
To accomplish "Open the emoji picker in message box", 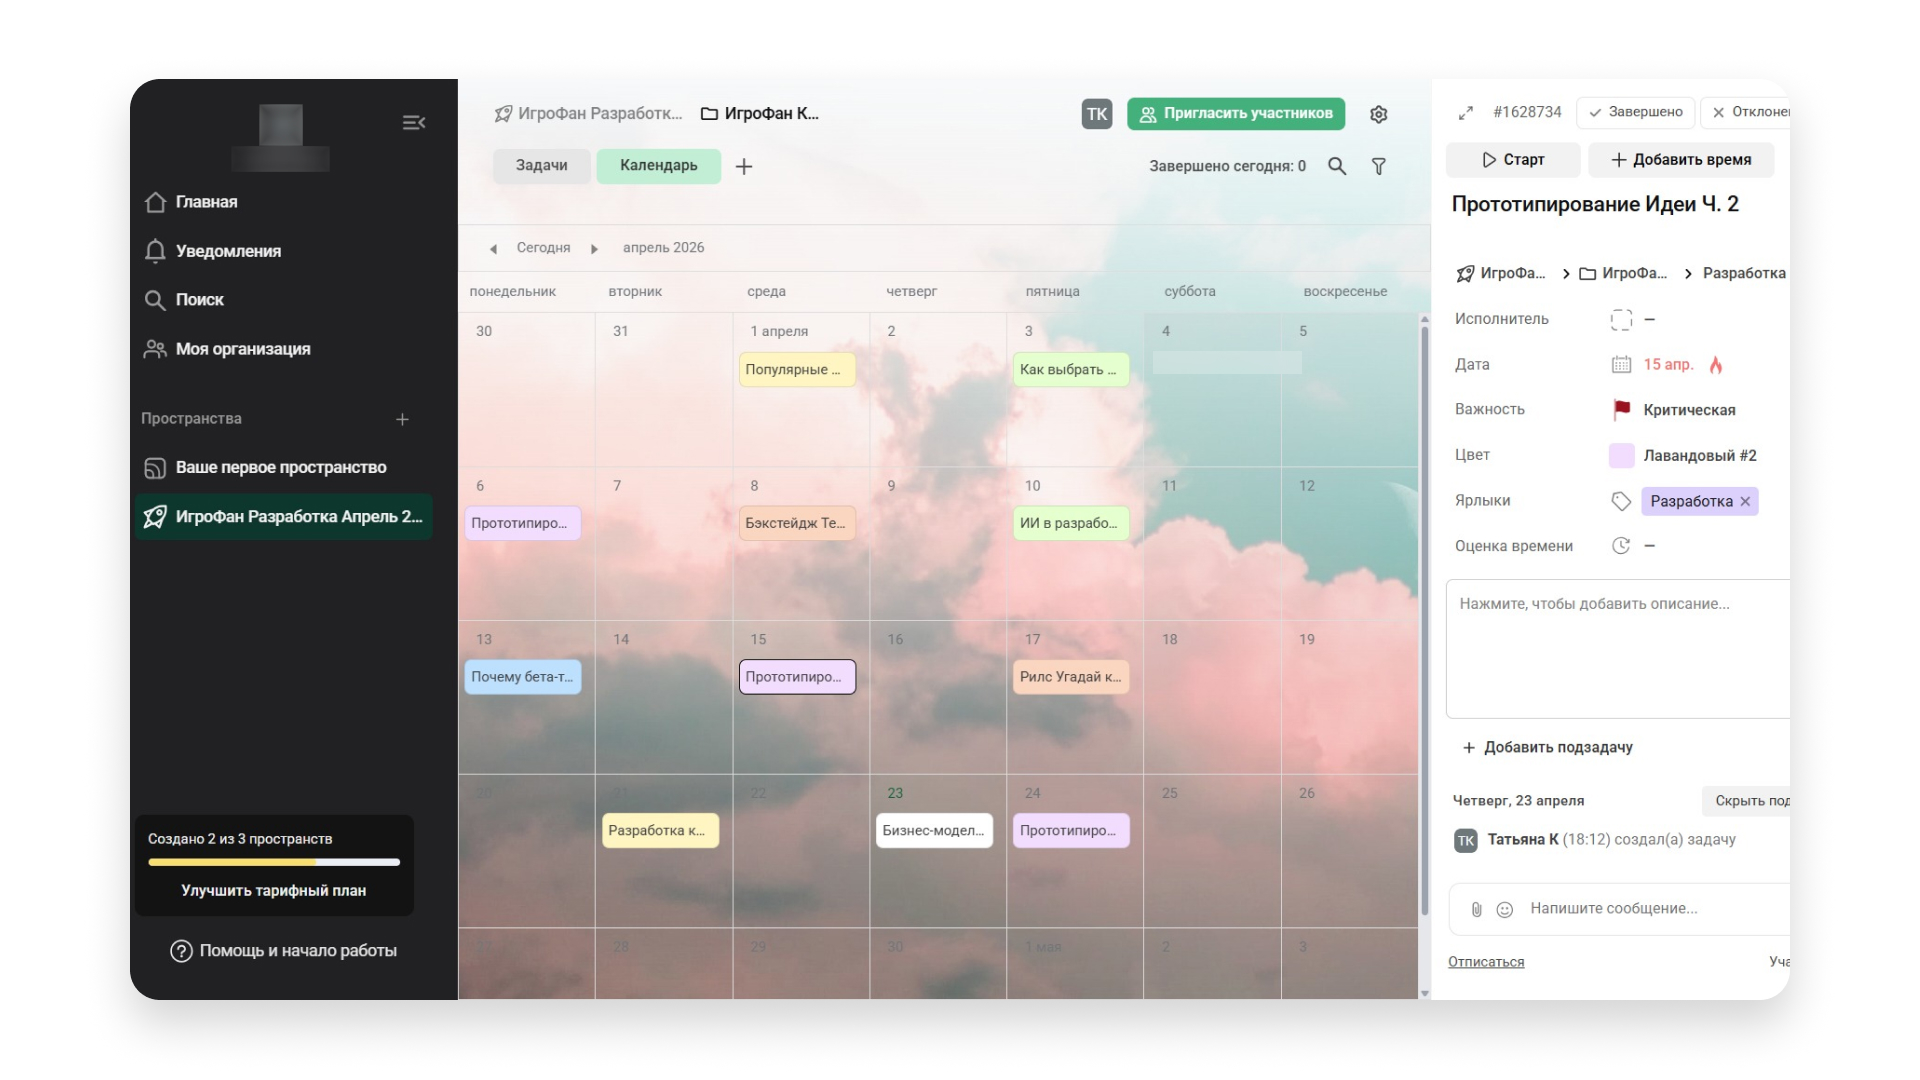I will pyautogui.click(x=1504, y=909).
